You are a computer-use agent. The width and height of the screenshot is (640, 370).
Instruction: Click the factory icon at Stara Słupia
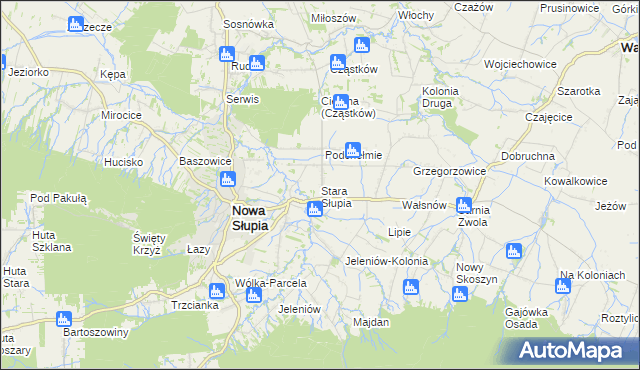pyautogui.click(x=315, y=209)
